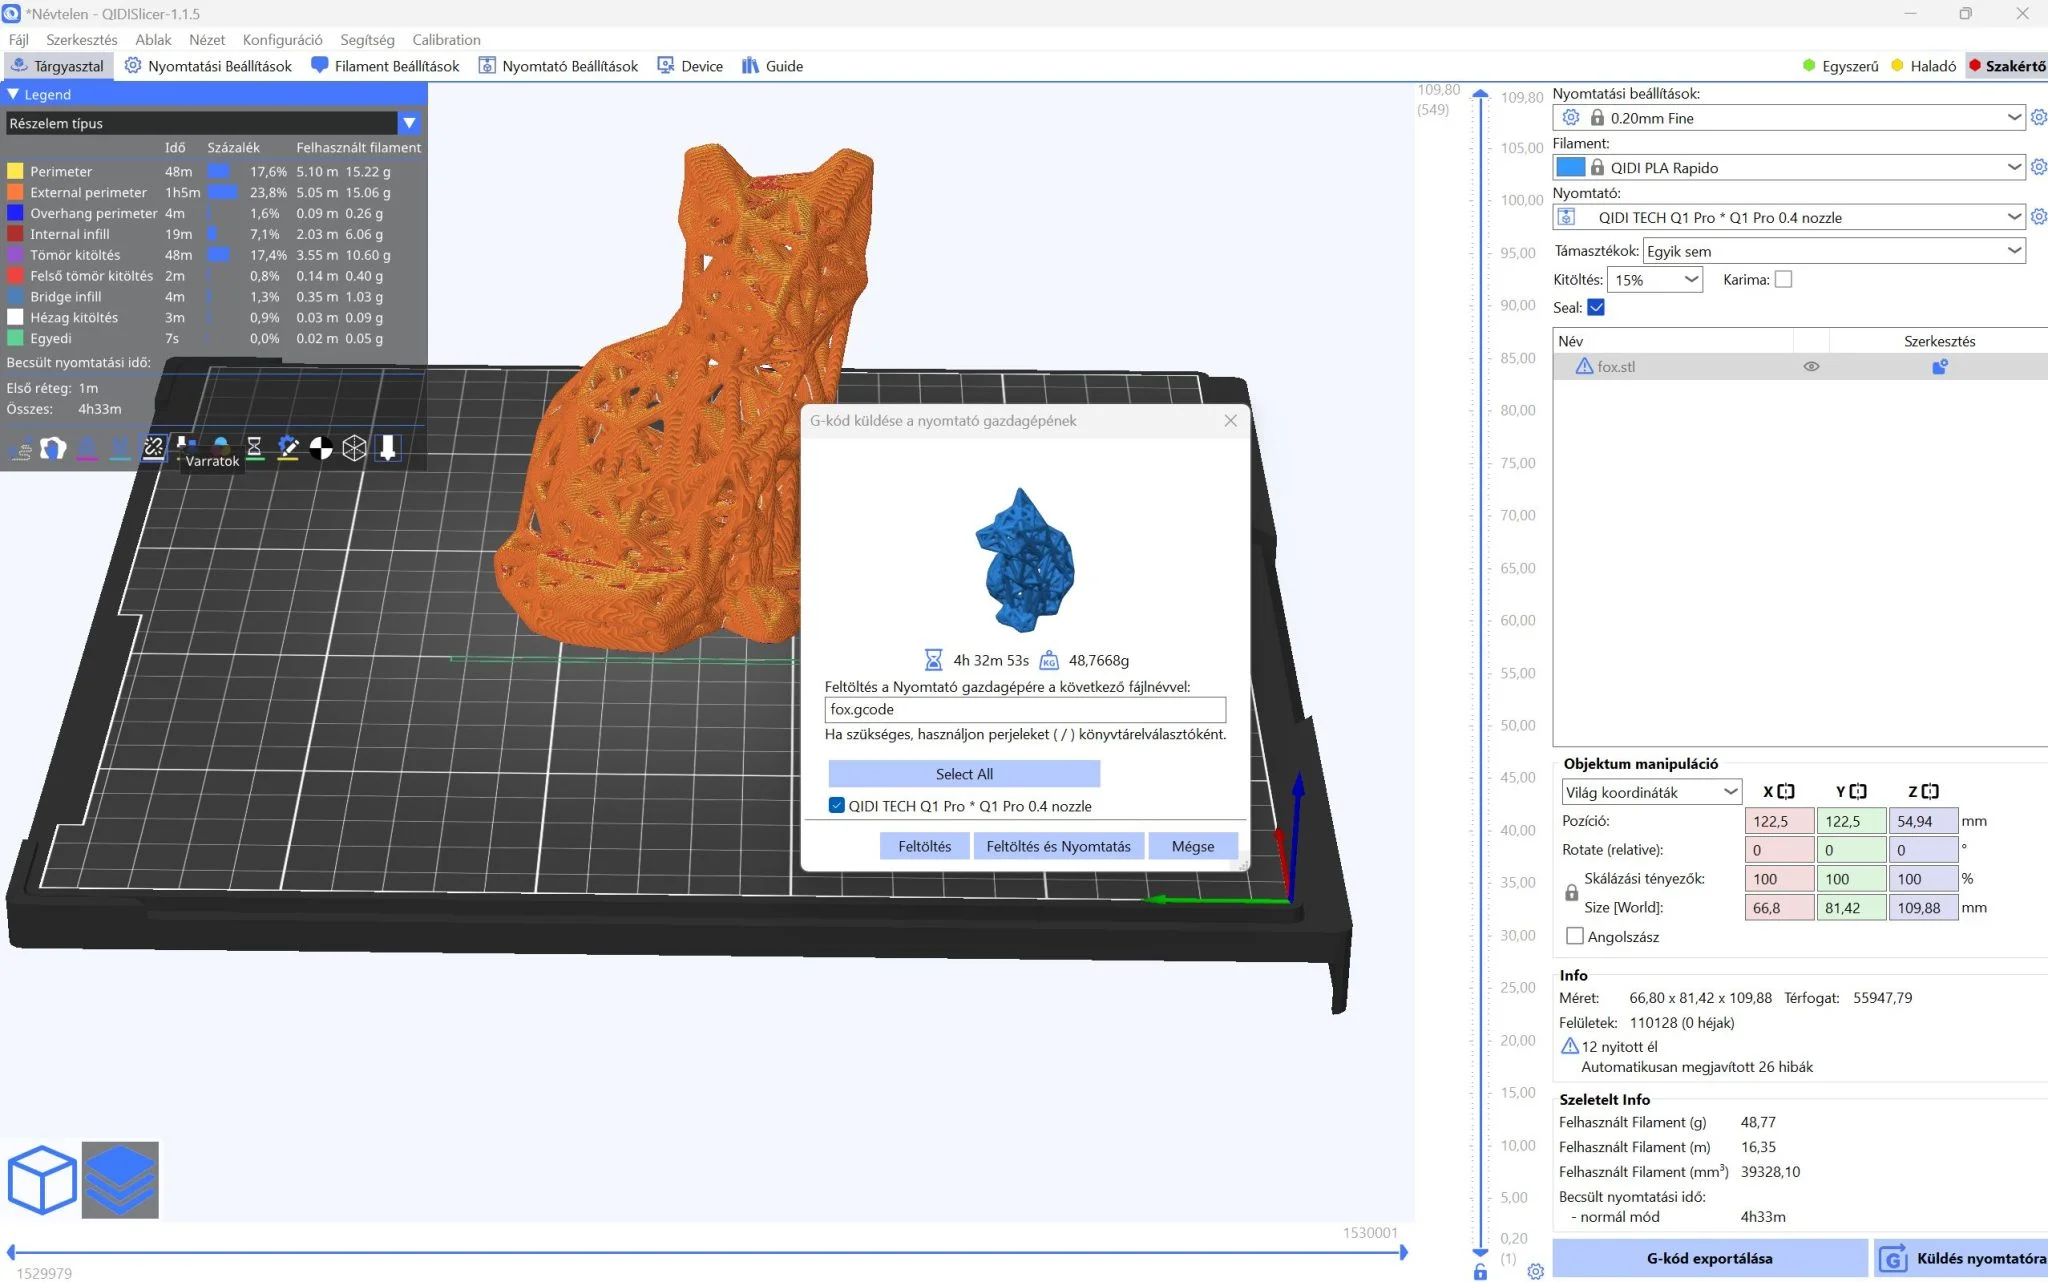Toggle the center of gravity marker icon

tap(321, 449)
